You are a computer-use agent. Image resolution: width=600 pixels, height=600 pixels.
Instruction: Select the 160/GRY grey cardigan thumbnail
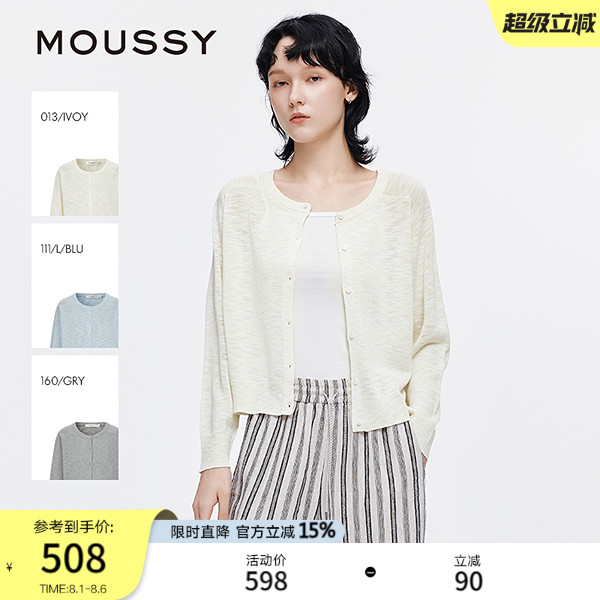pyautogui.click(x=75, y=418)
